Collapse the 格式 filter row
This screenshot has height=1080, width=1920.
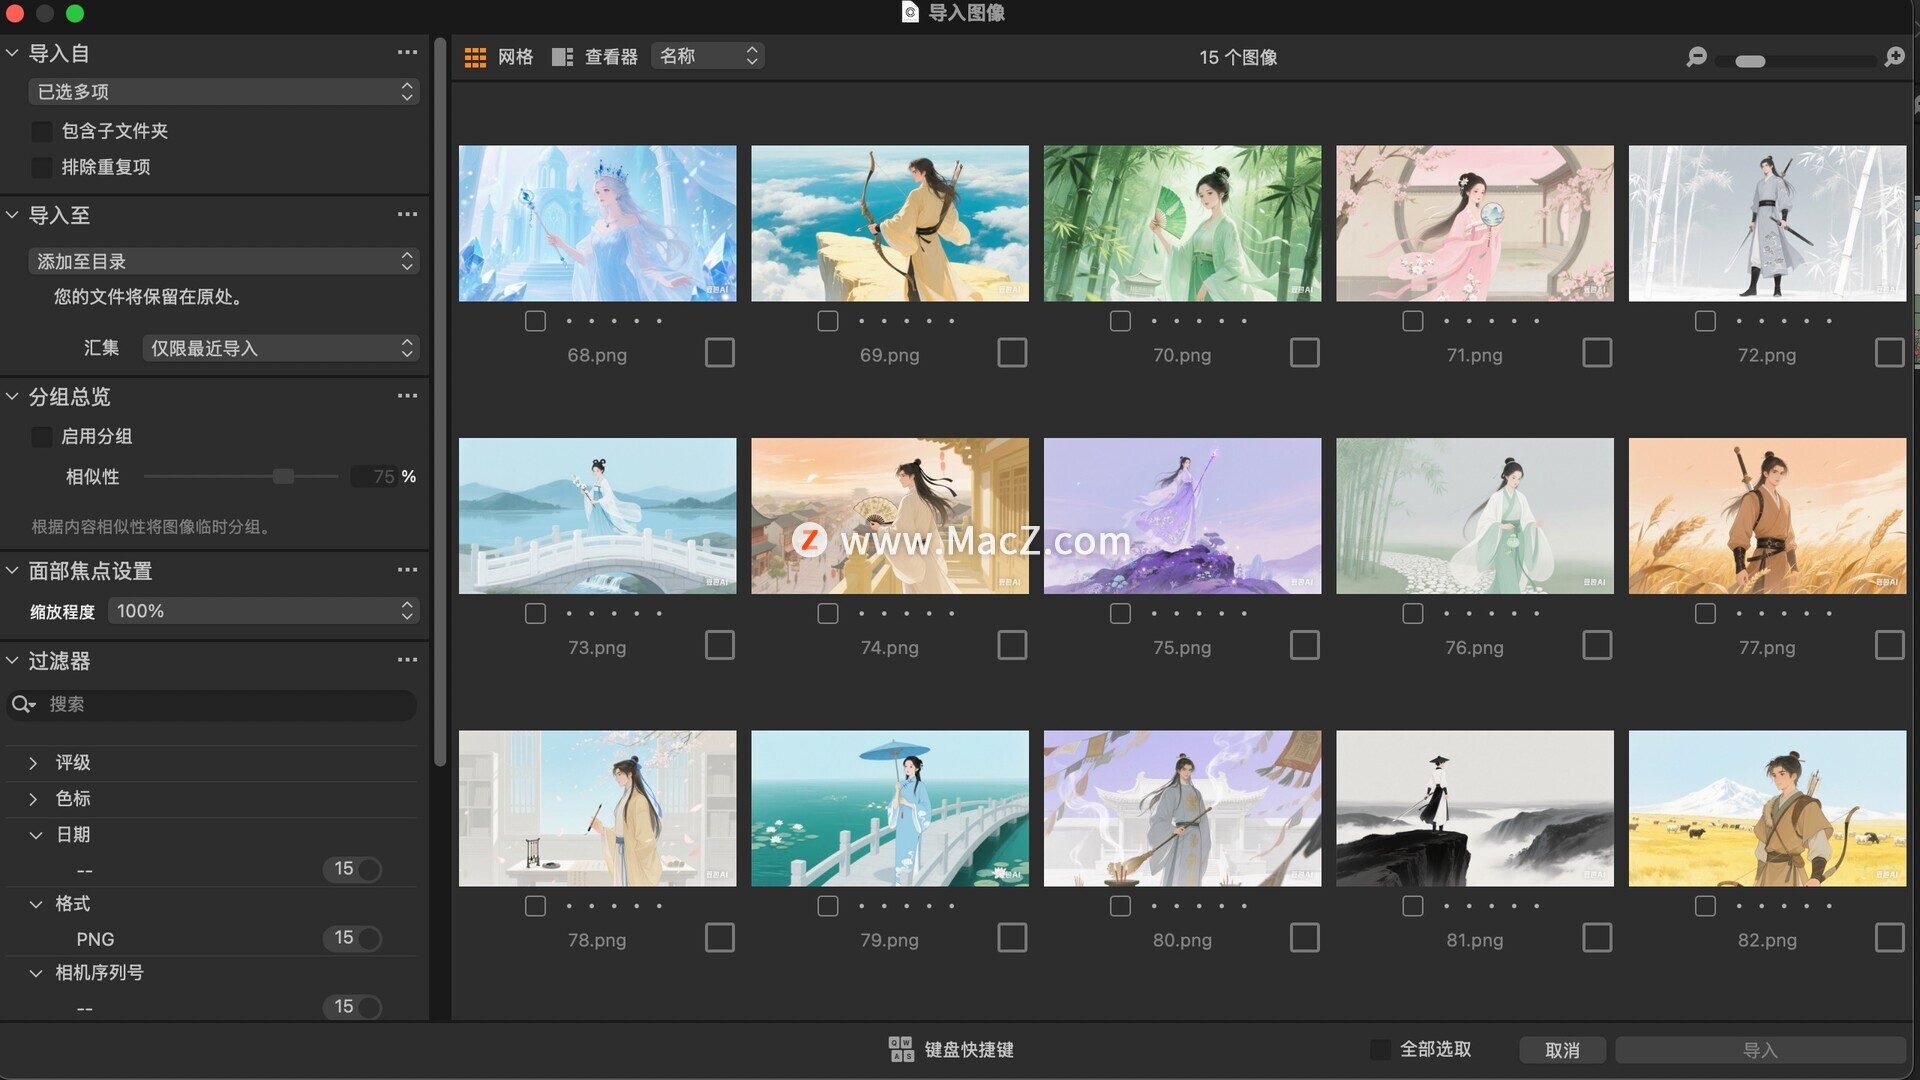(x=35, y=904)
